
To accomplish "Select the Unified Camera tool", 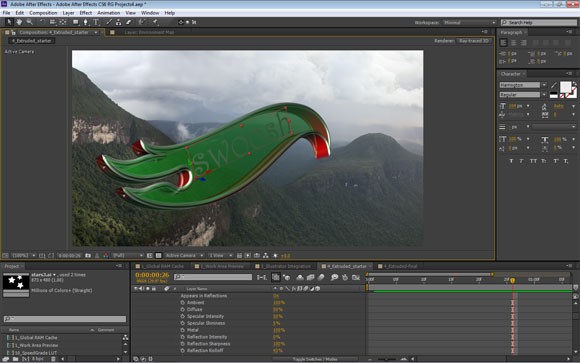I will (53, 22).
